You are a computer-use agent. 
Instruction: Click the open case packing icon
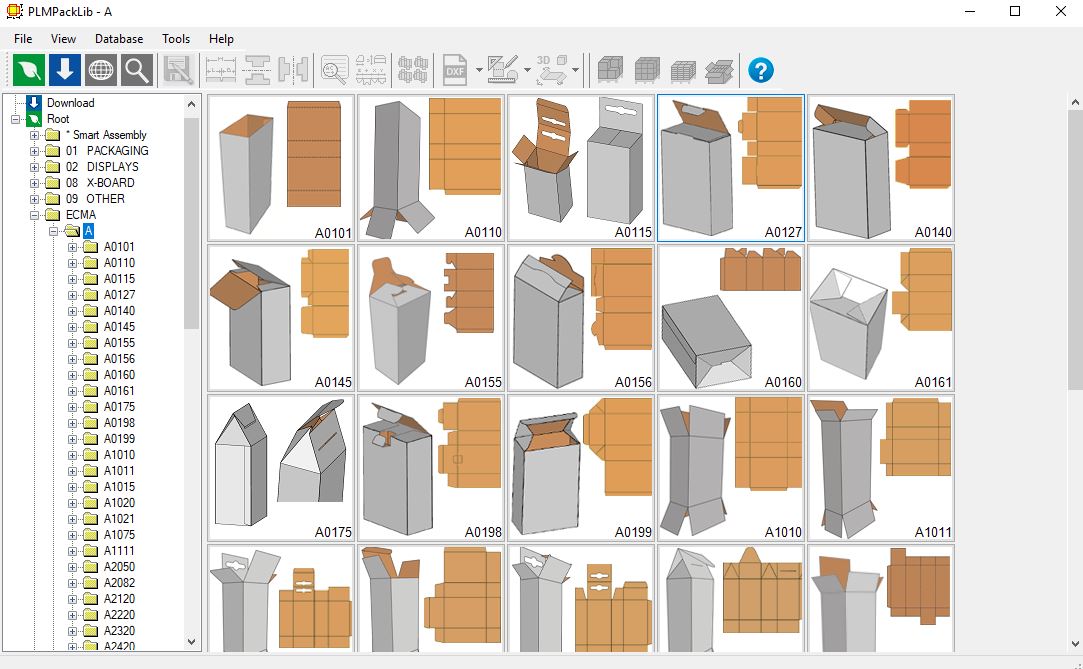(719, 70)
